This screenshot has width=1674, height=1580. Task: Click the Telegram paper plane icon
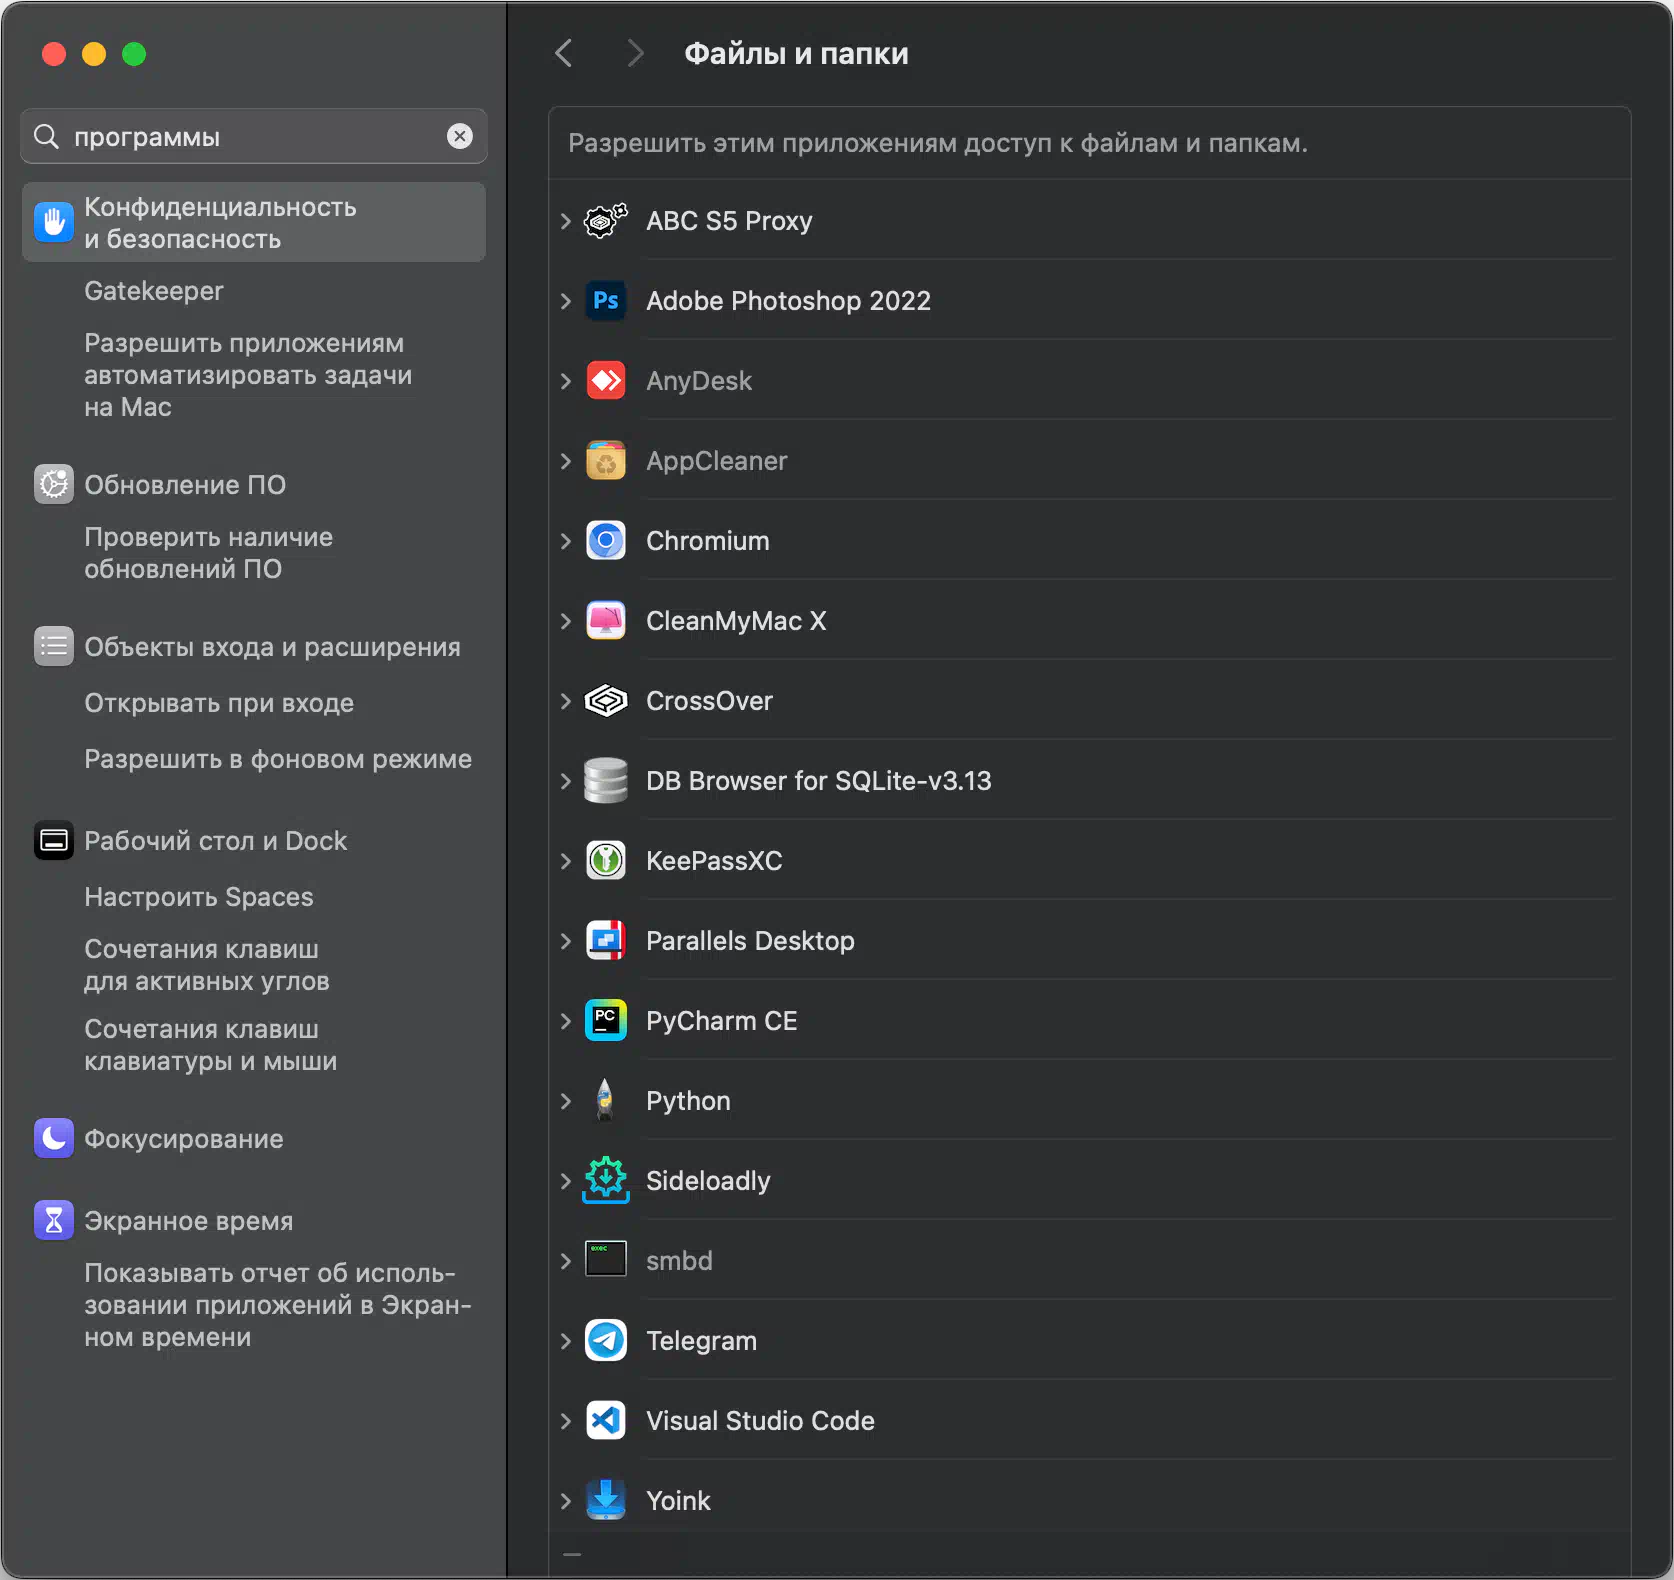(x=605, y=1340)
